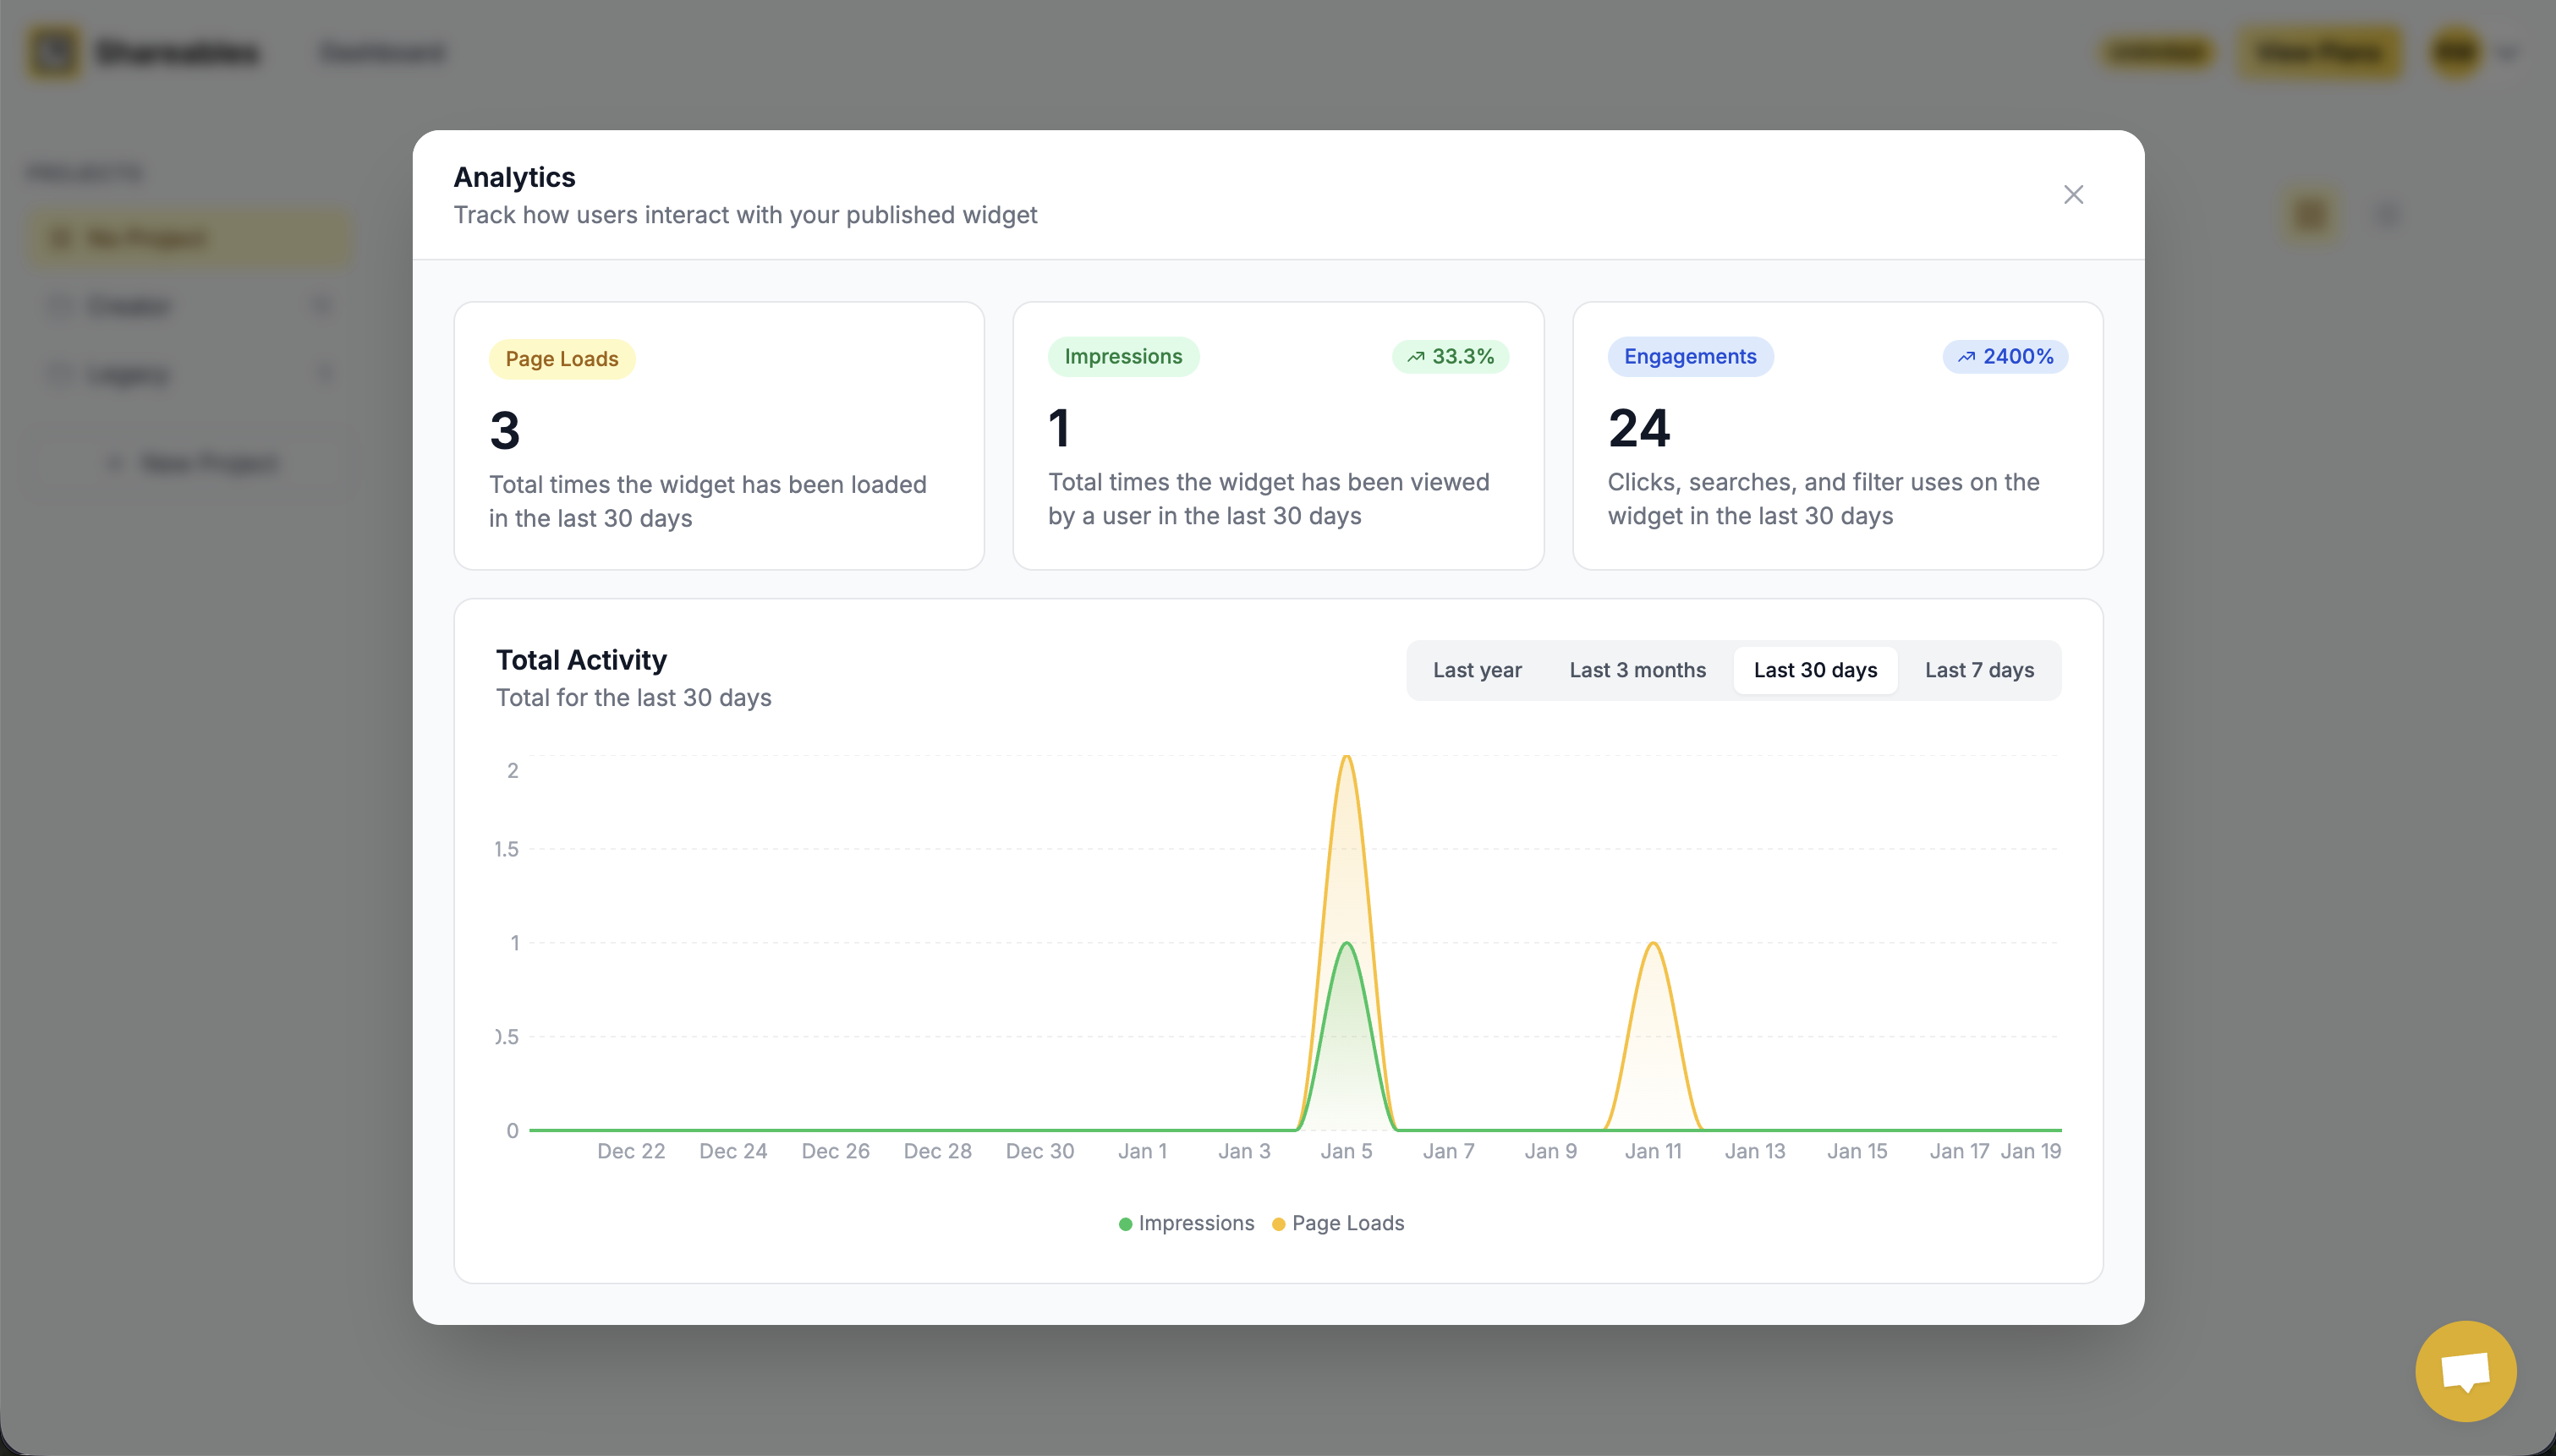Image resolution: width=2556 pixels, height=1456 pixels.
Task: Select the Last 3 months filter
Action: [x=1636, y=670]
